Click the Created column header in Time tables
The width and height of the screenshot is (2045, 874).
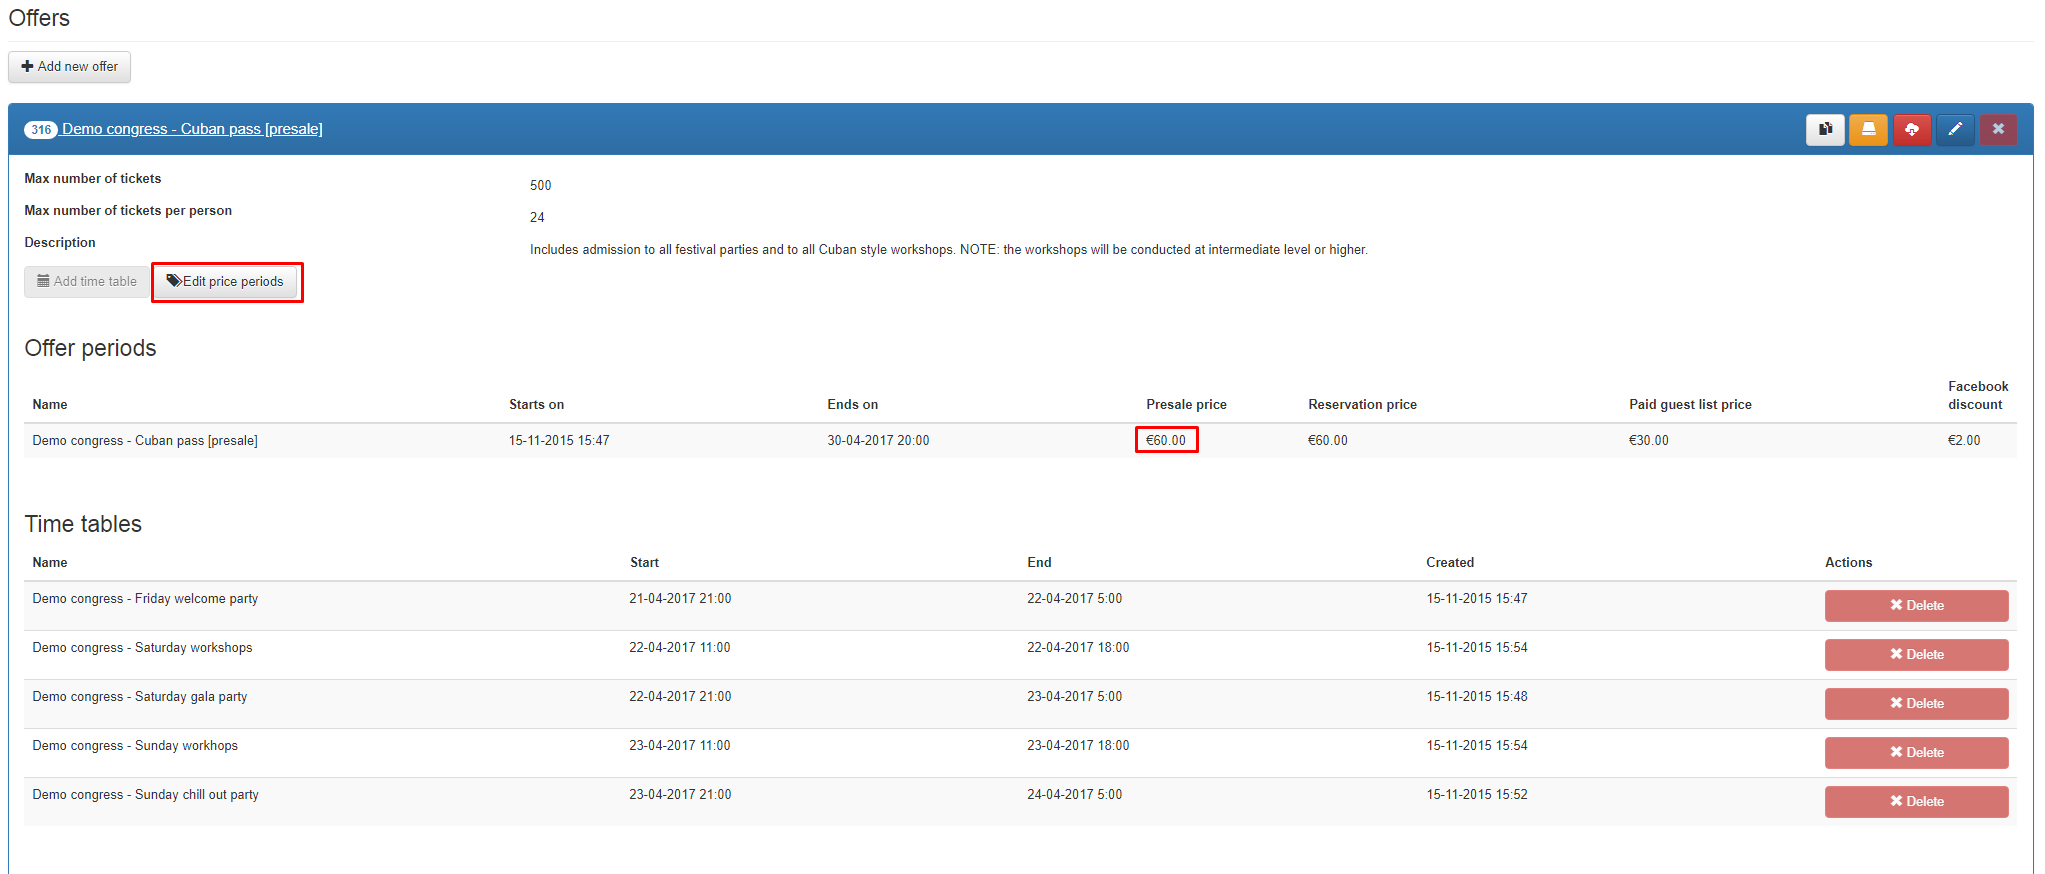pyautogui.click(x=1450, y=562)
